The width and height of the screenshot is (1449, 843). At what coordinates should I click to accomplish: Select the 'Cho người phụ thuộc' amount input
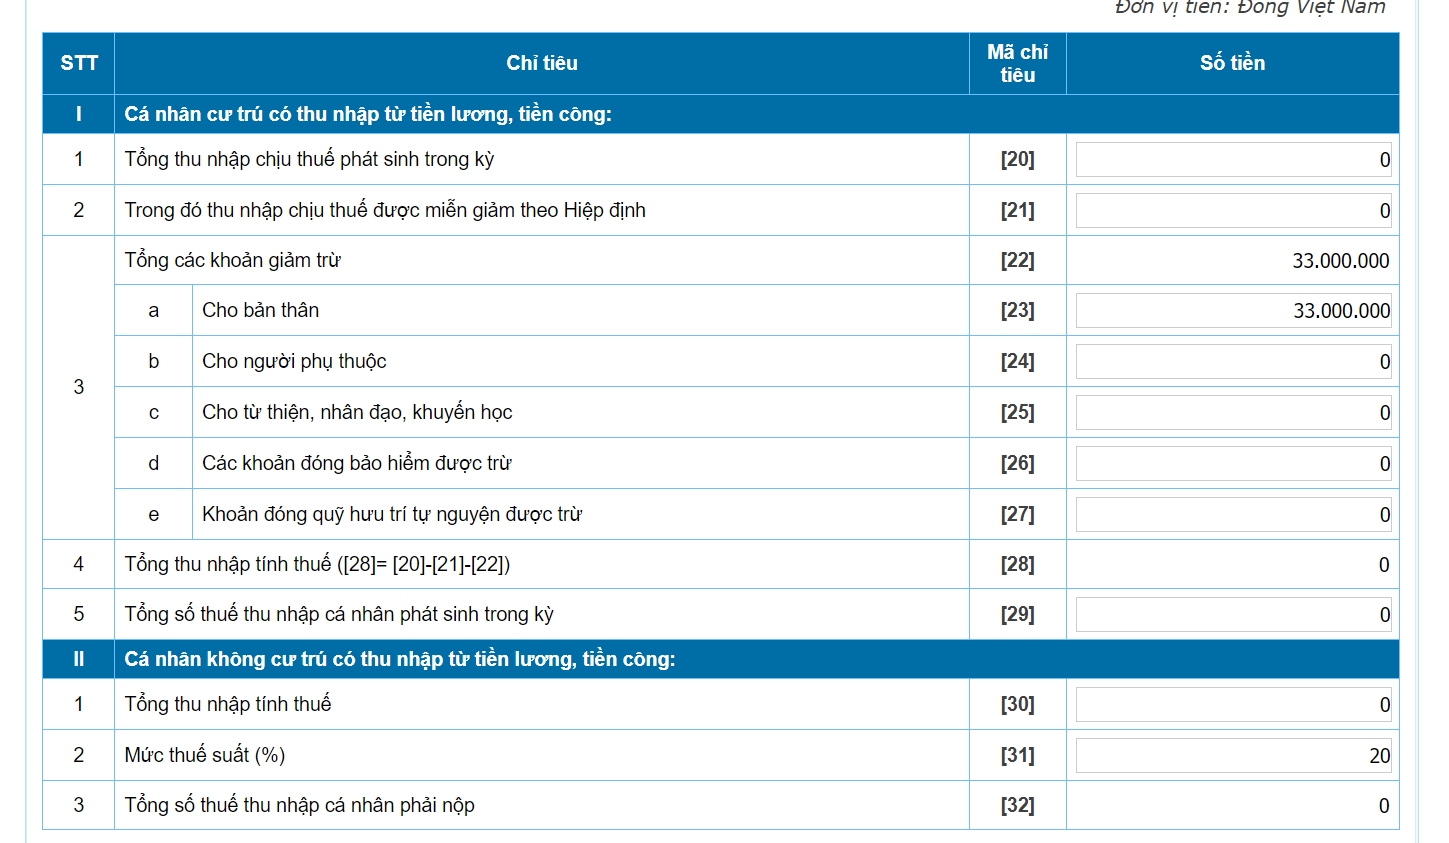(1232, 362)
